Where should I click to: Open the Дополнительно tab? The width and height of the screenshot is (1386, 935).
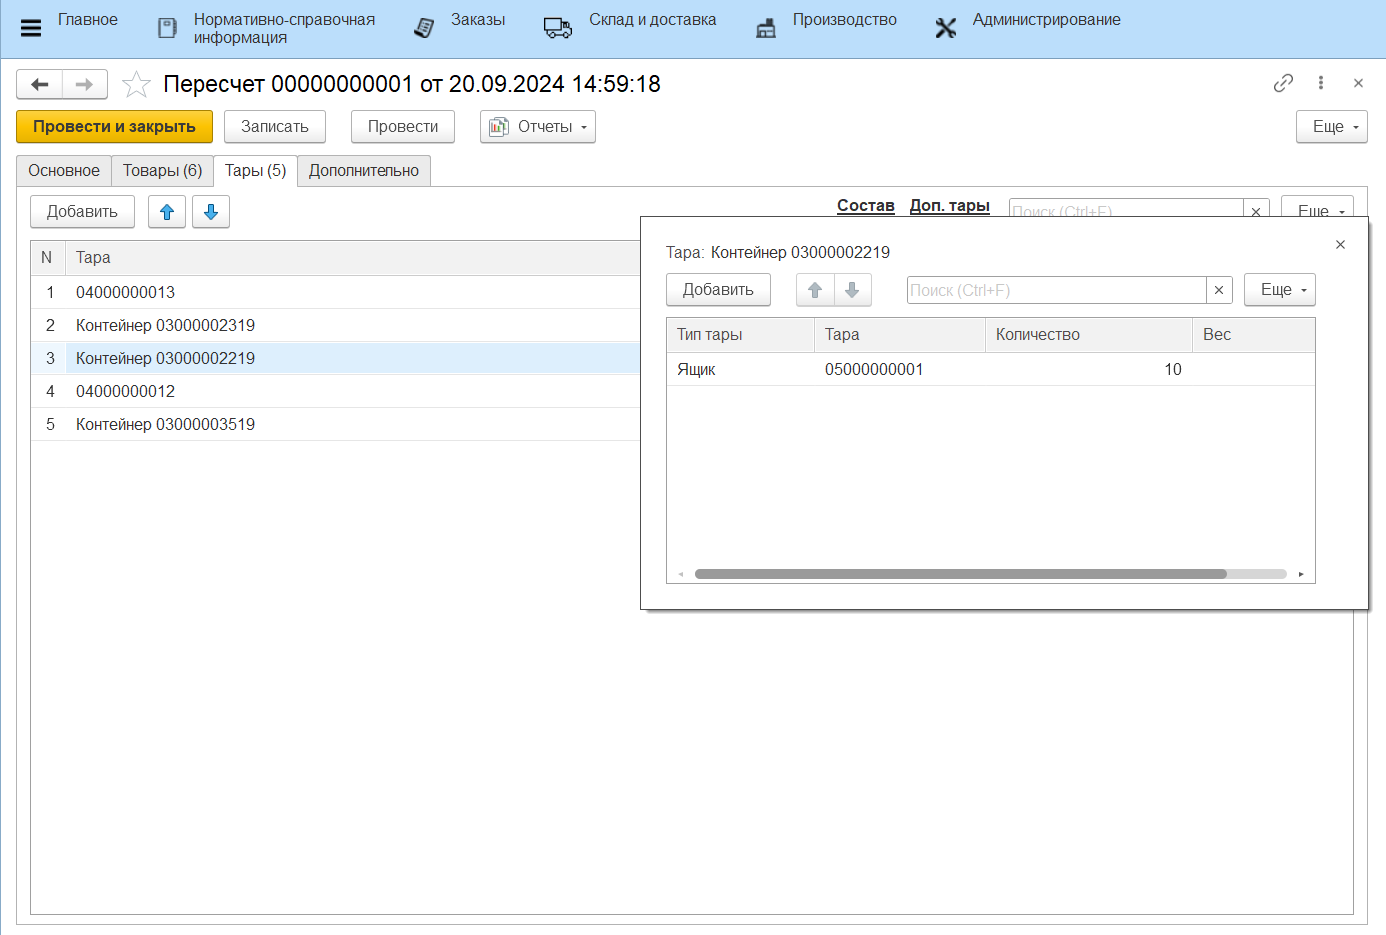coord(364,171)
